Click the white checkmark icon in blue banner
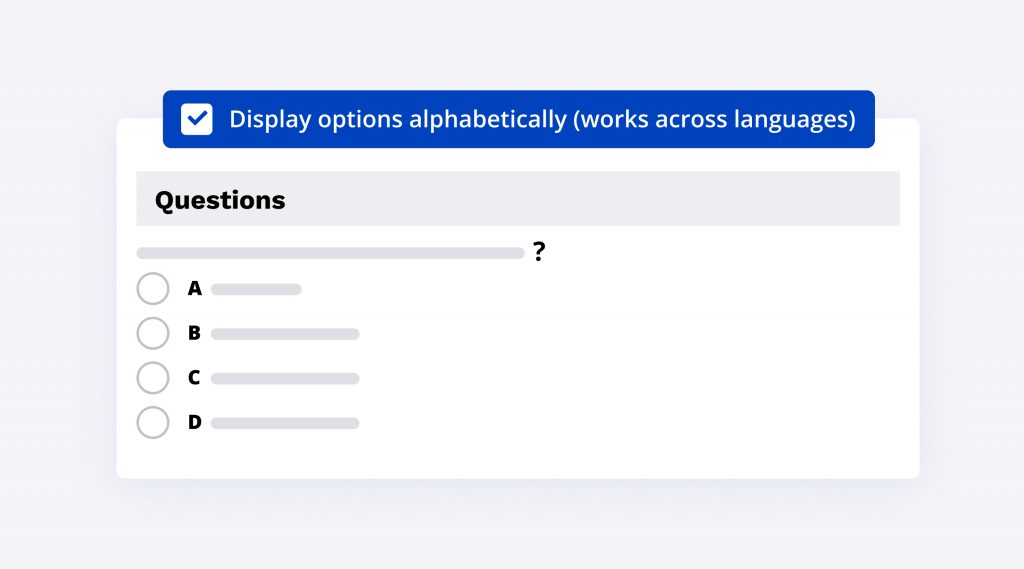The height and width of the screenshot is (569, 1024). 197,120
